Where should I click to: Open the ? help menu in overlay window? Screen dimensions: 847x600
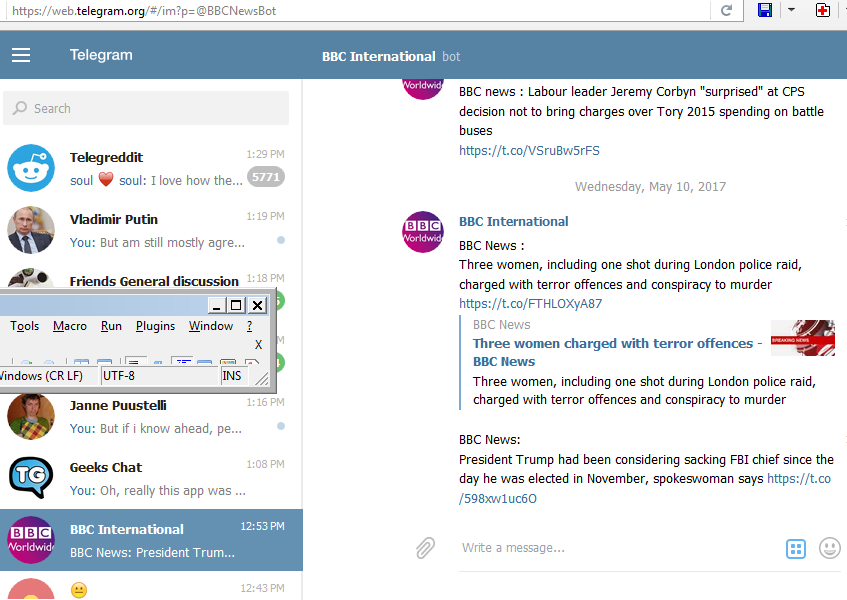click(250, 326)
